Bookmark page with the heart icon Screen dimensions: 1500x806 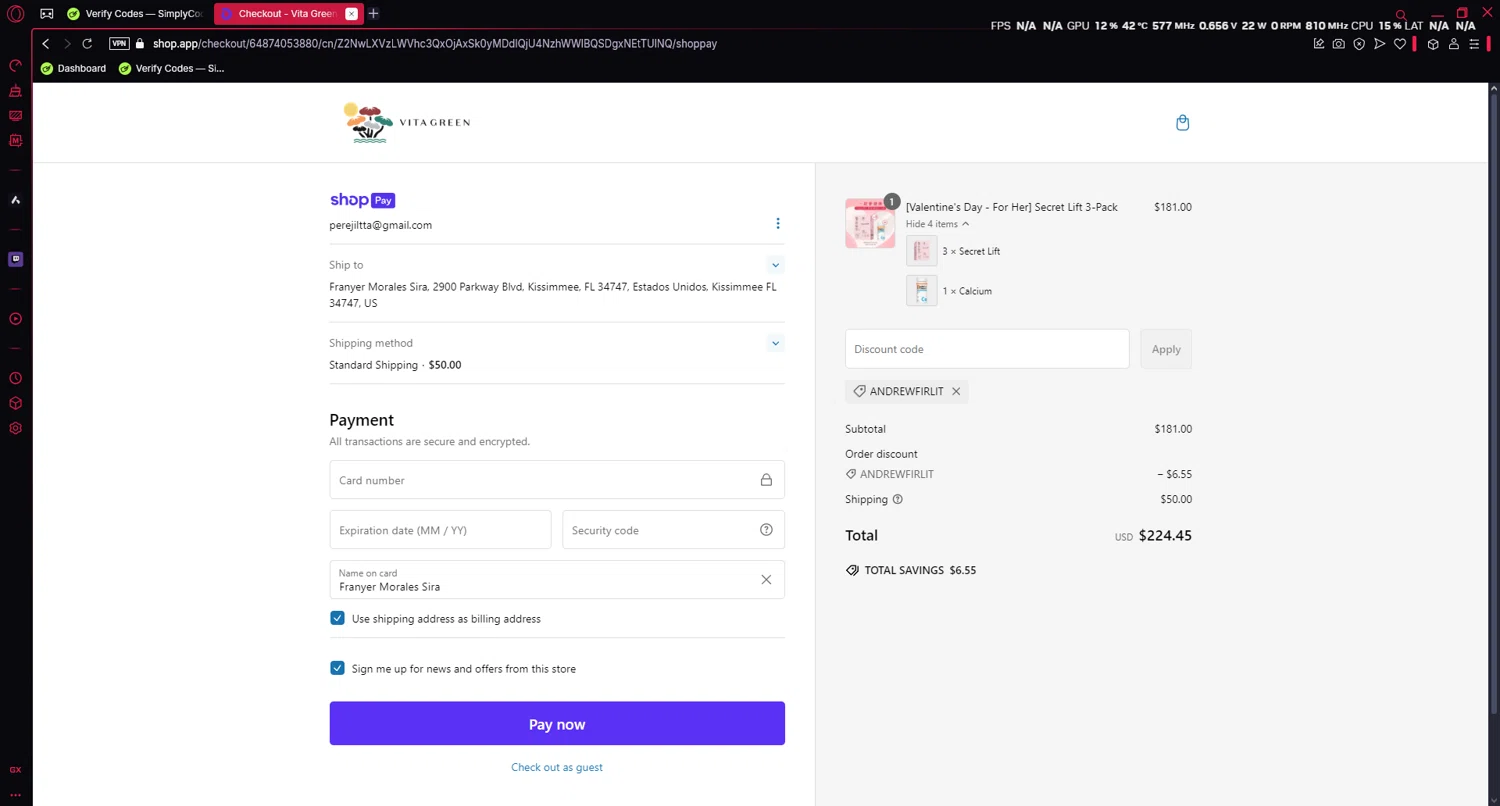[1400, 44]
